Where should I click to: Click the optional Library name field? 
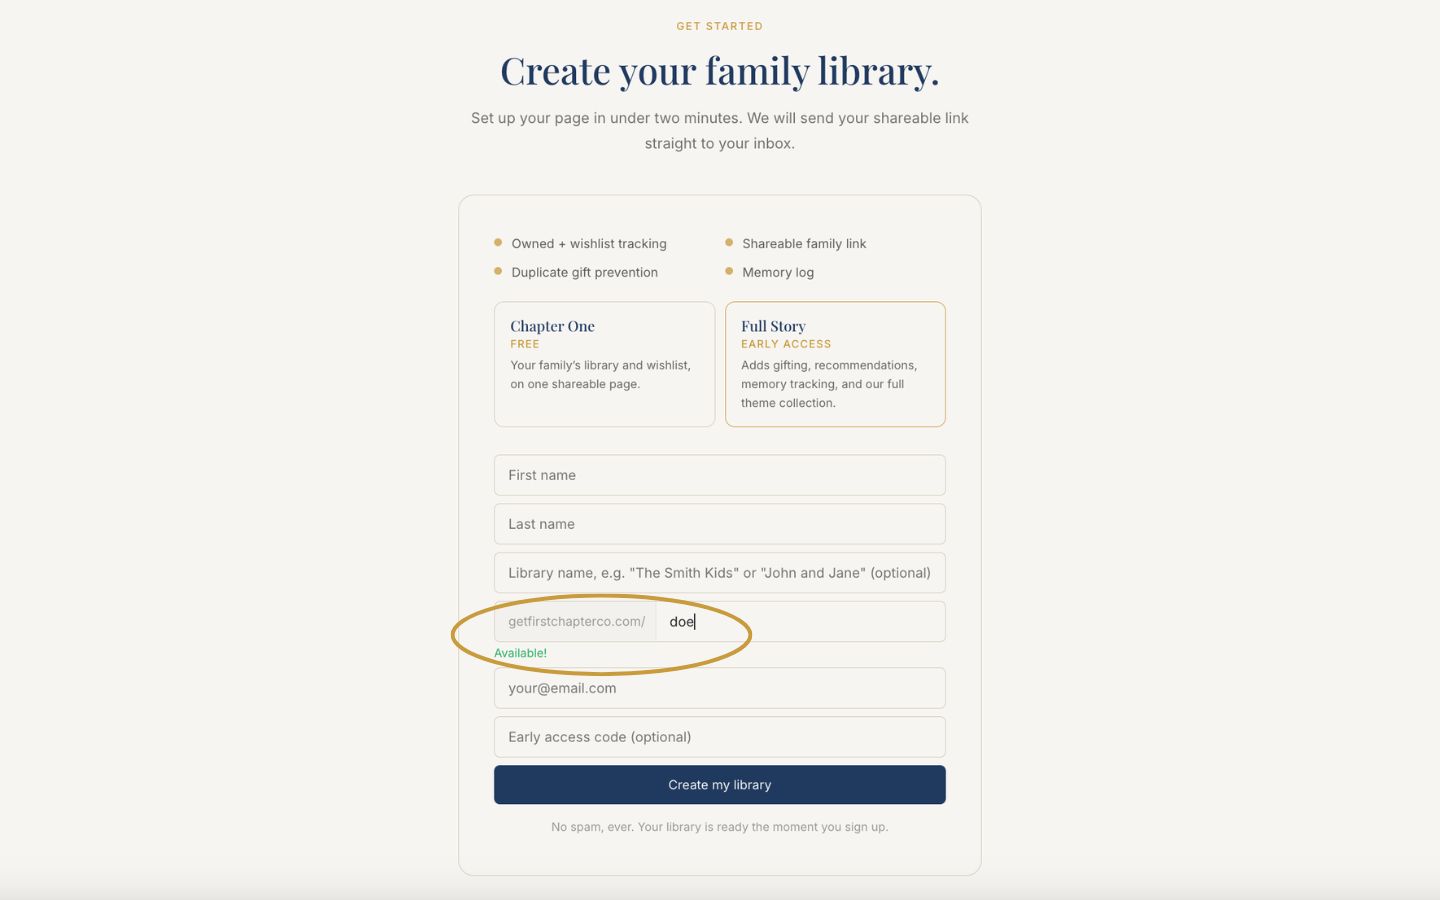click(719, 573)
